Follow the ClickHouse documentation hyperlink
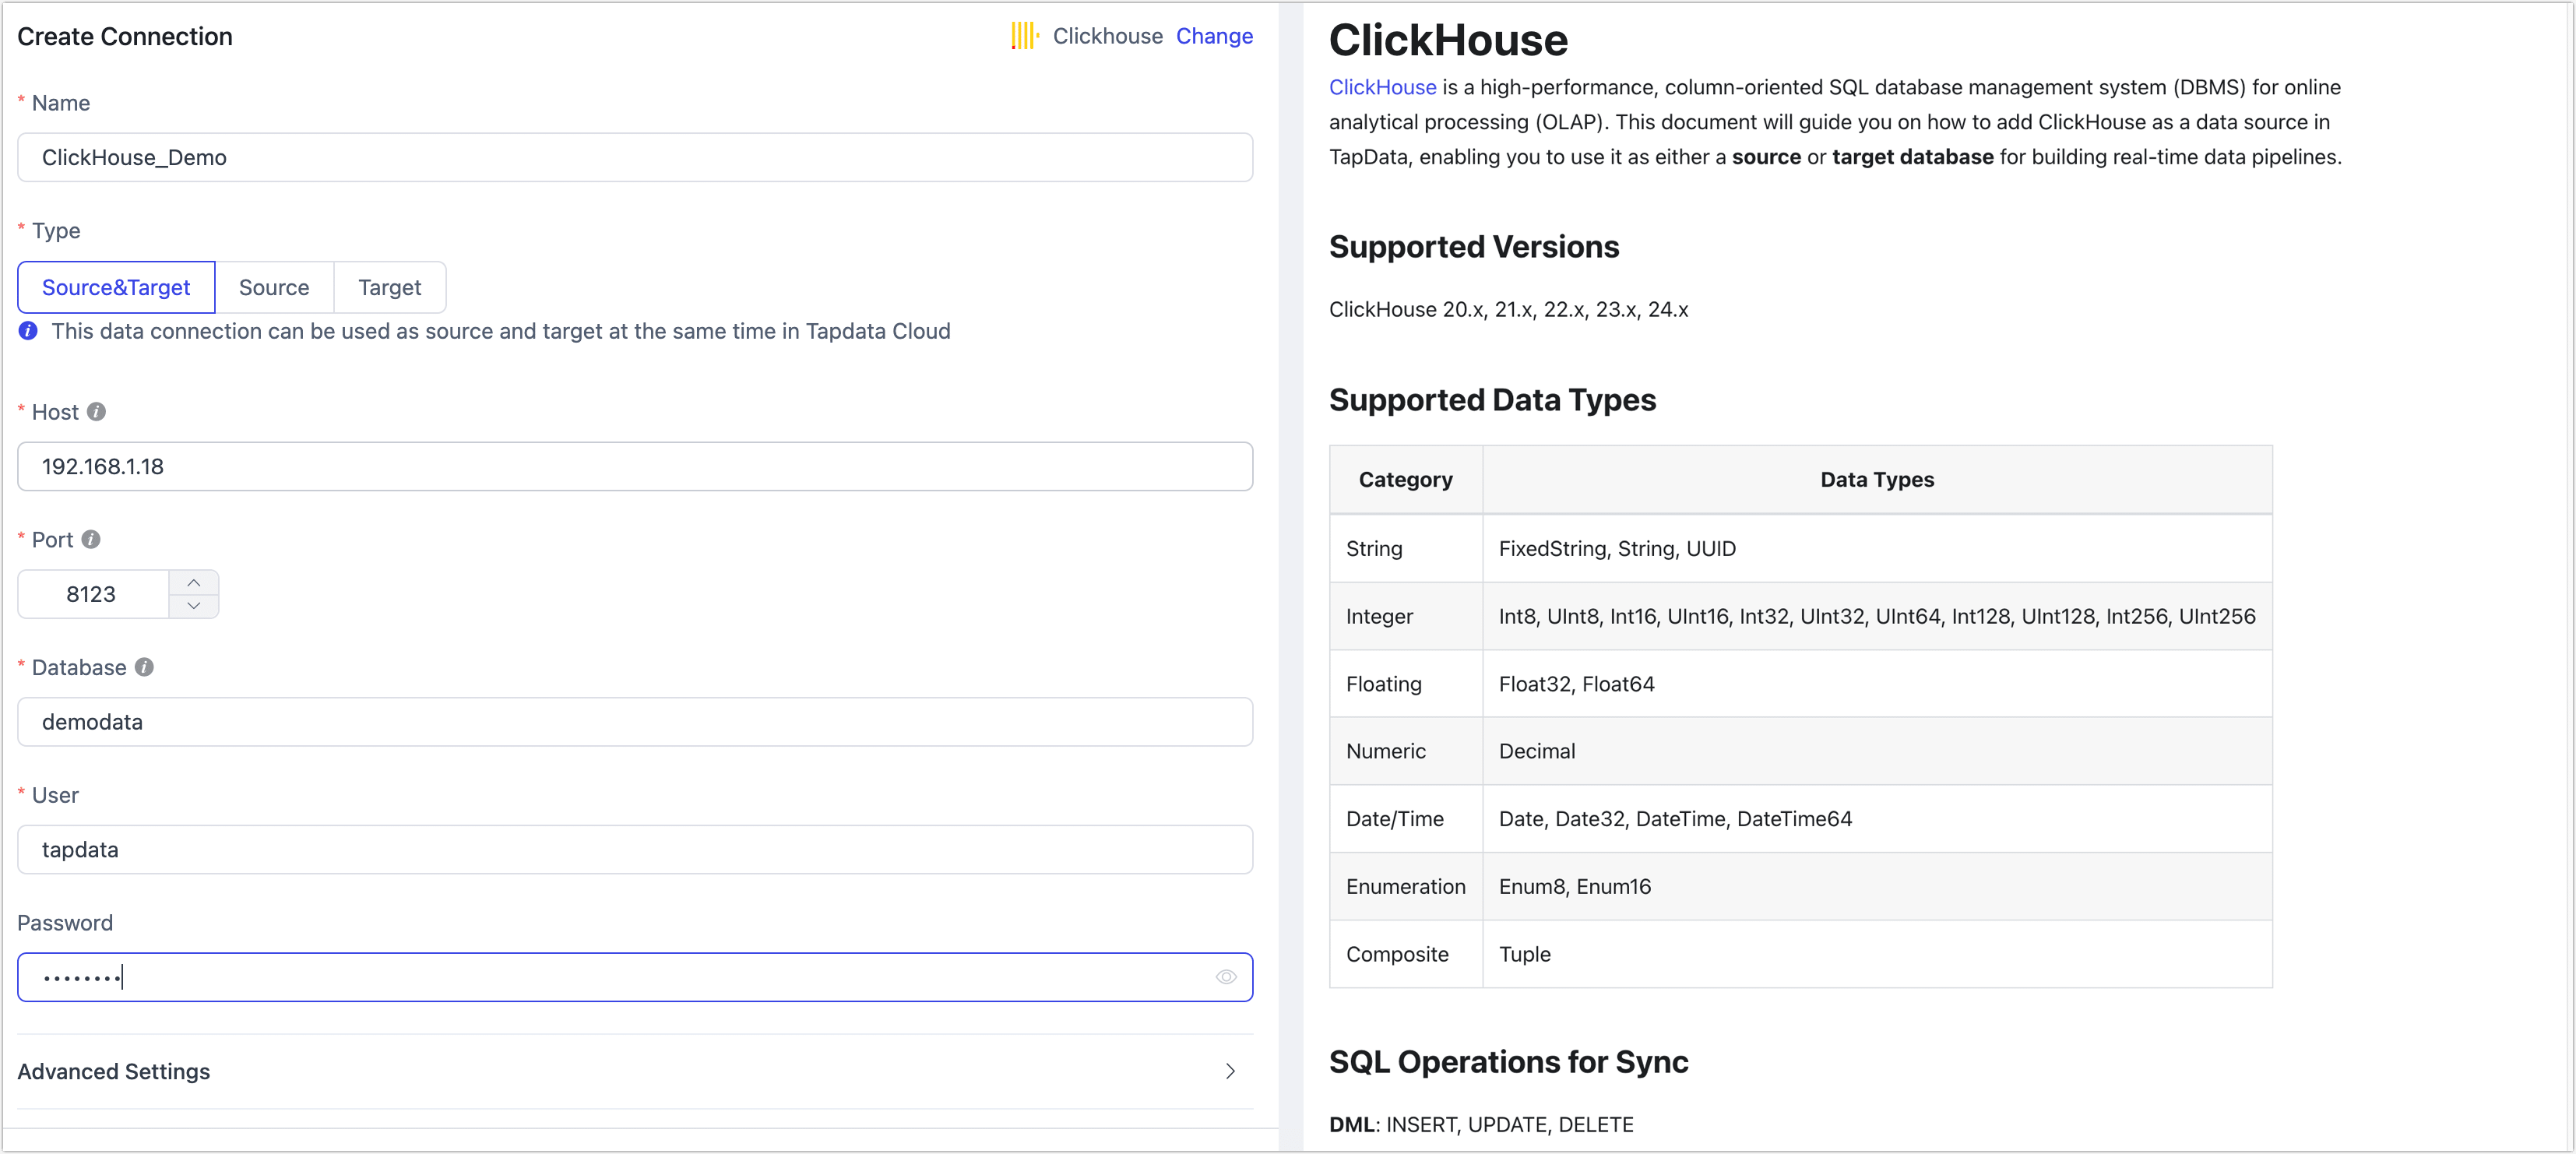 1382,87
